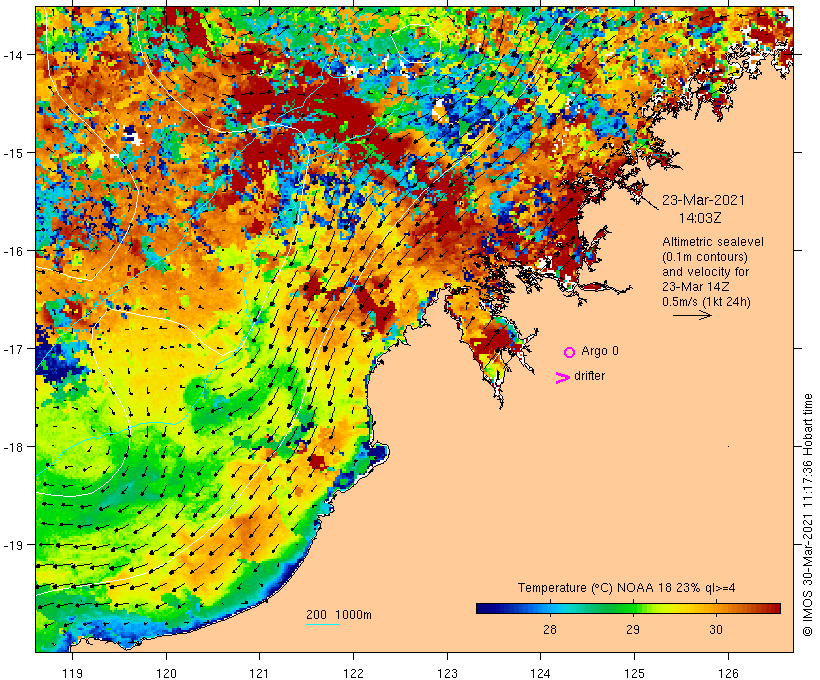Click the colorbar value 28 label
Image resolution: width=820 pixels, height=680 pixels.
click(550, 629)
